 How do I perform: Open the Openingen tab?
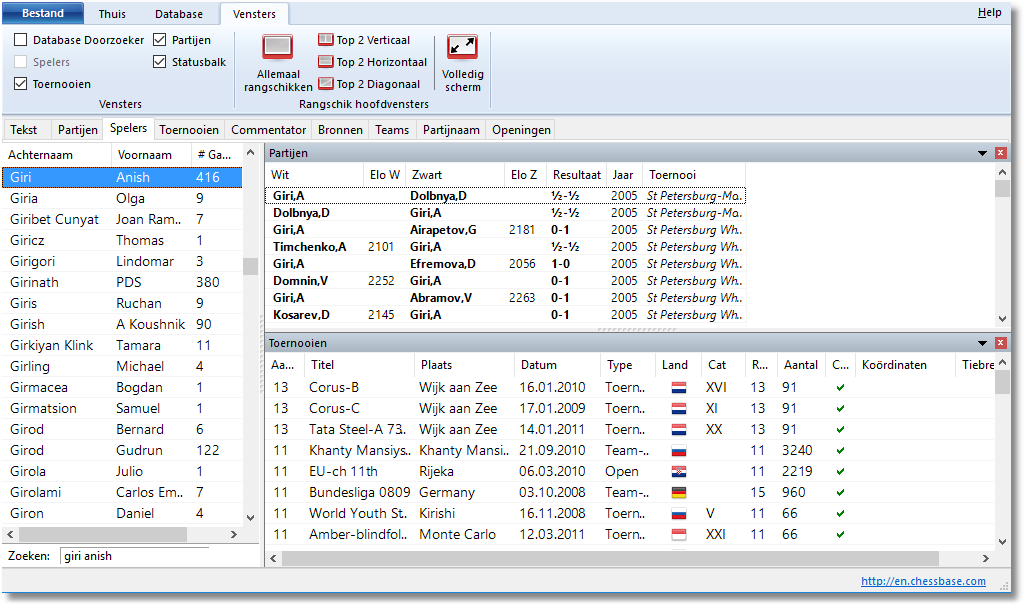520,130
